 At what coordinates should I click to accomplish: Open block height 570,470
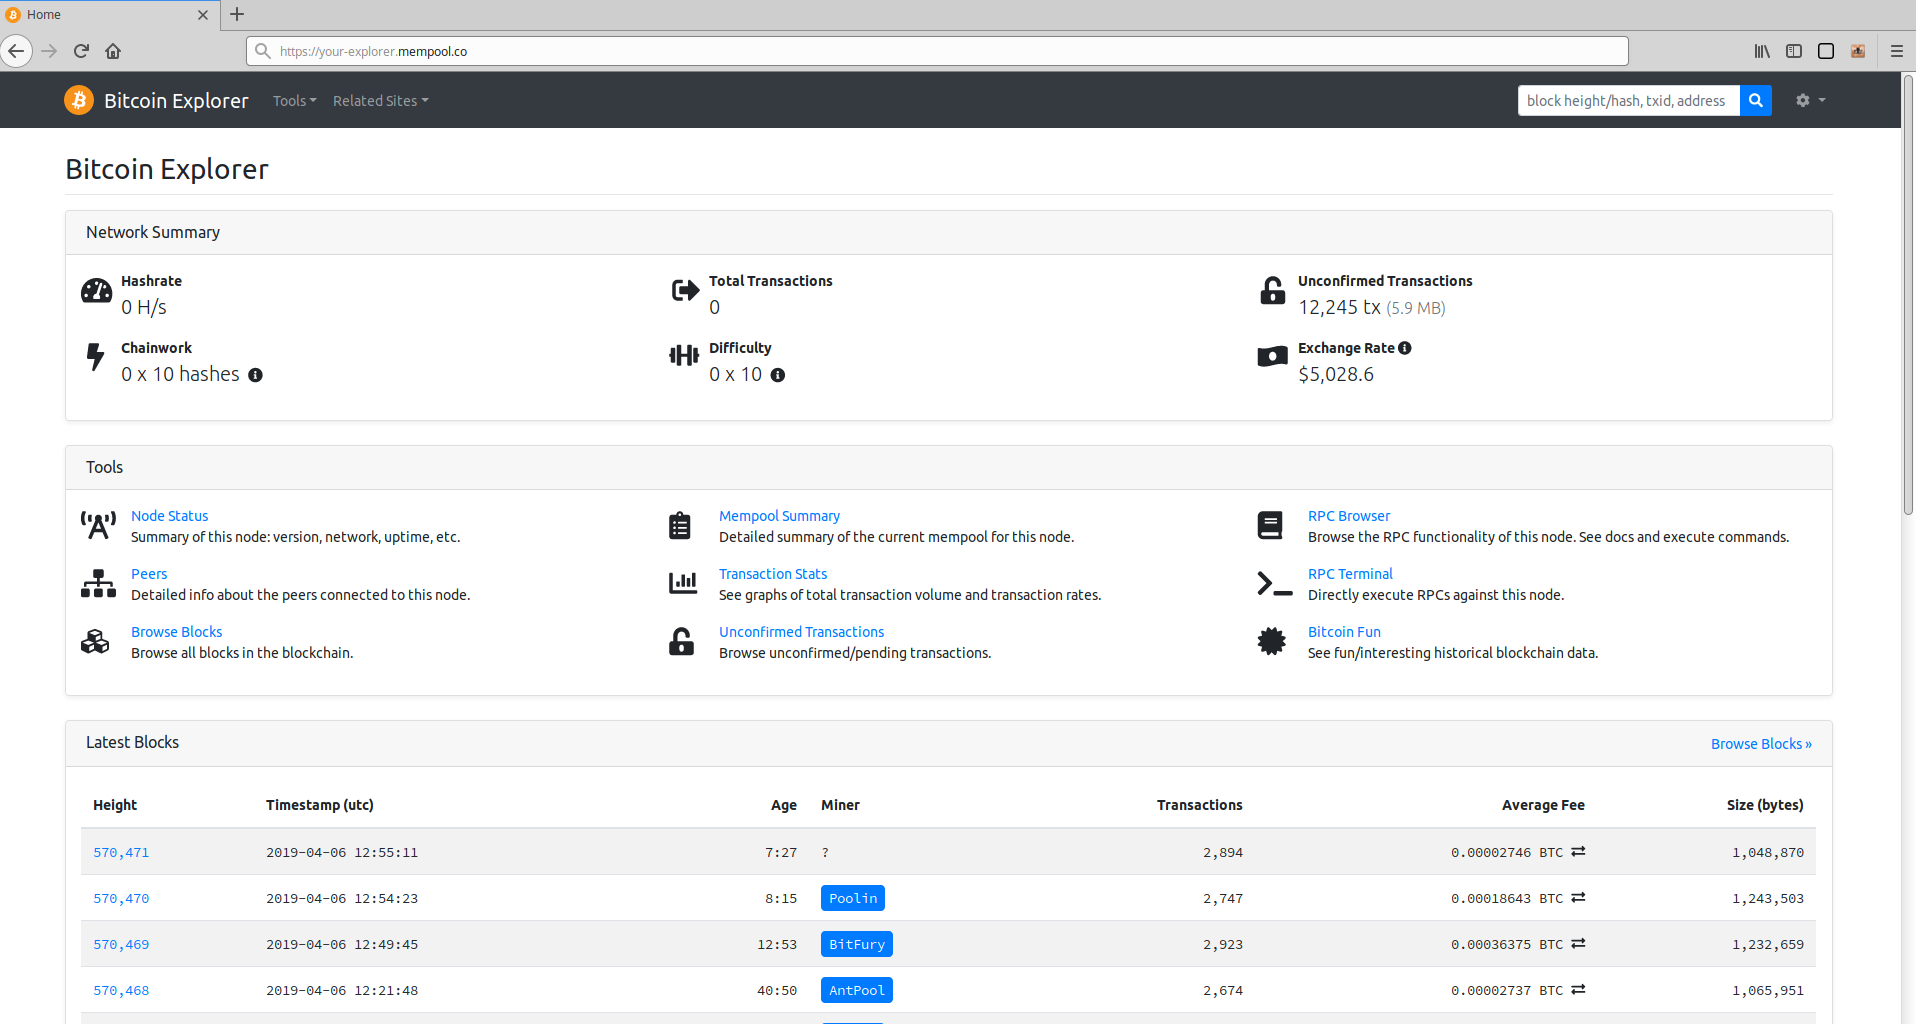tap(121, 899)
